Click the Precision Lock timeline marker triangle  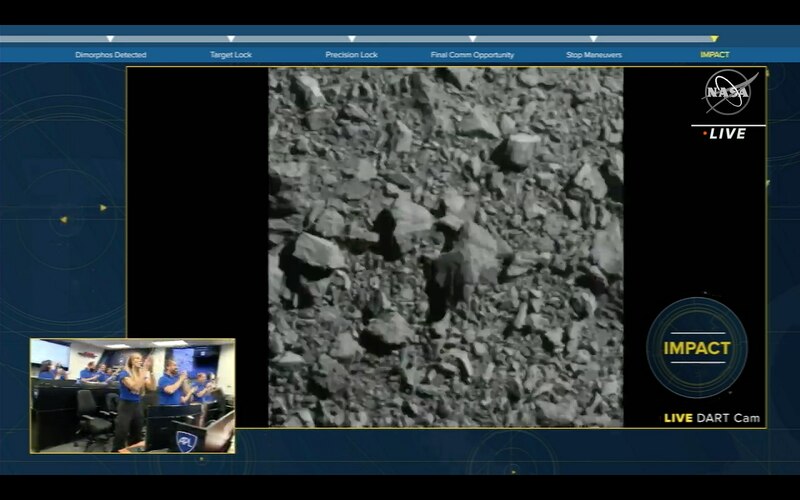point(352,39)
